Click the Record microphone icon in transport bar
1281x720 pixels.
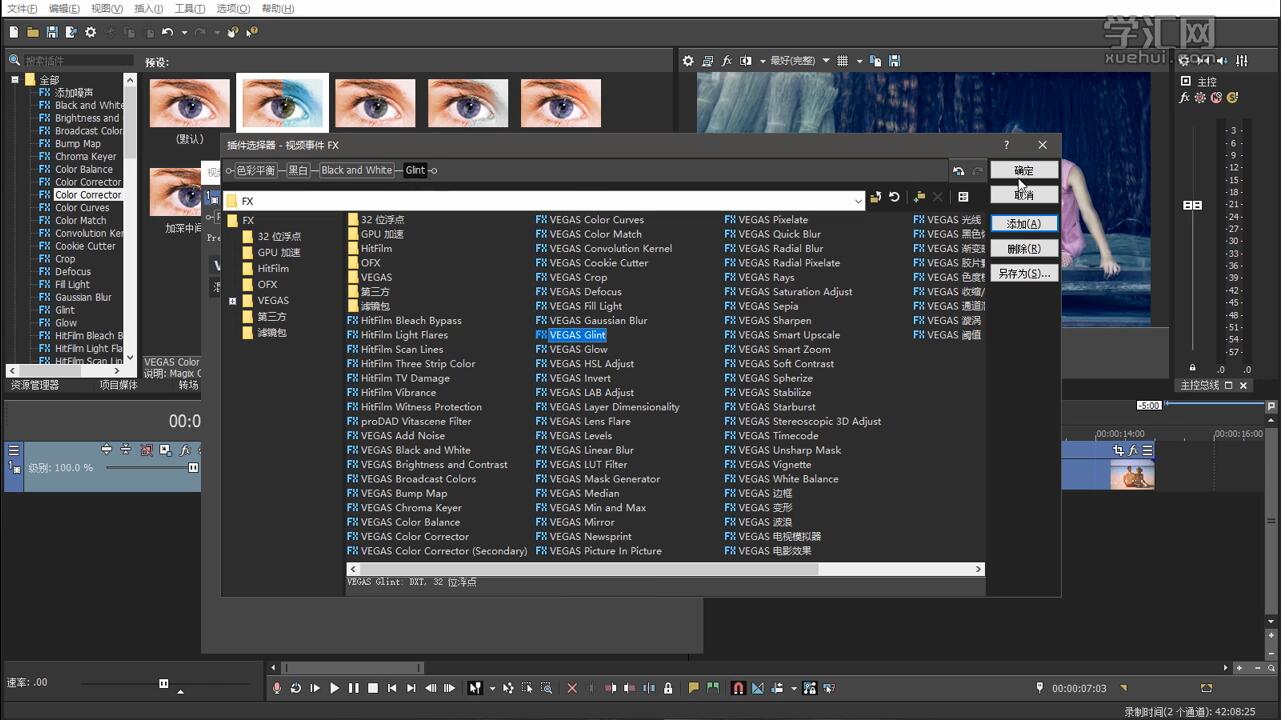pyautogui.click(x=277, y=688)
